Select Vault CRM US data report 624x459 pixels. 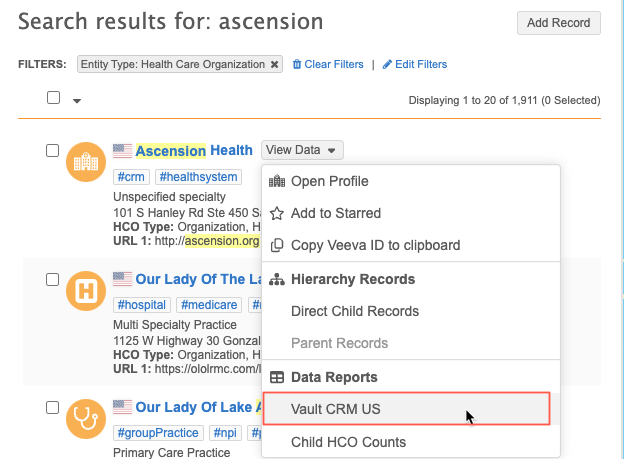335,409
